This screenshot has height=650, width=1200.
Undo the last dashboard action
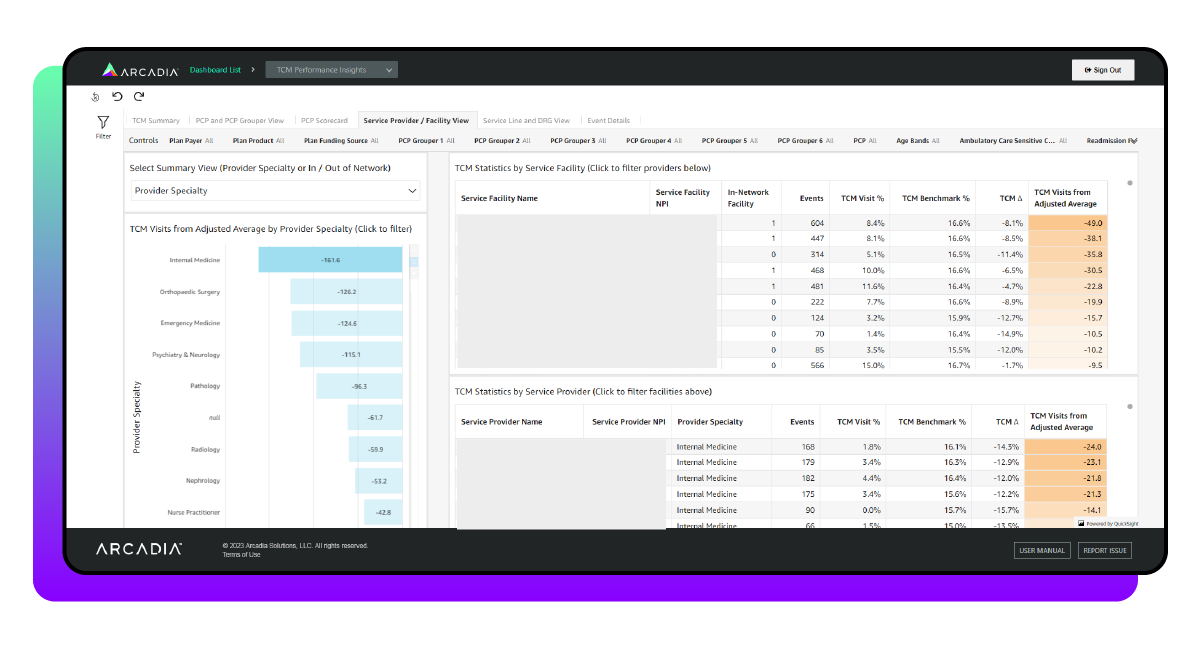(x=117, y=96)
